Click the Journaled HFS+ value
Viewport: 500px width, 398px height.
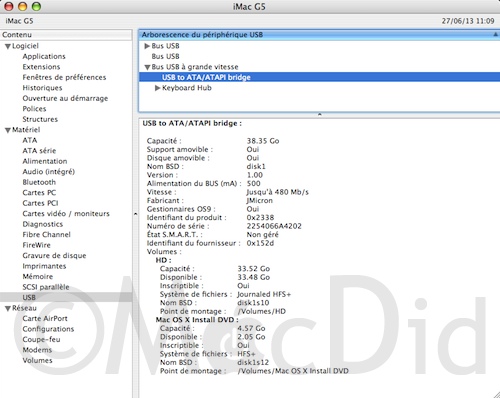click(x=264, y=294)
